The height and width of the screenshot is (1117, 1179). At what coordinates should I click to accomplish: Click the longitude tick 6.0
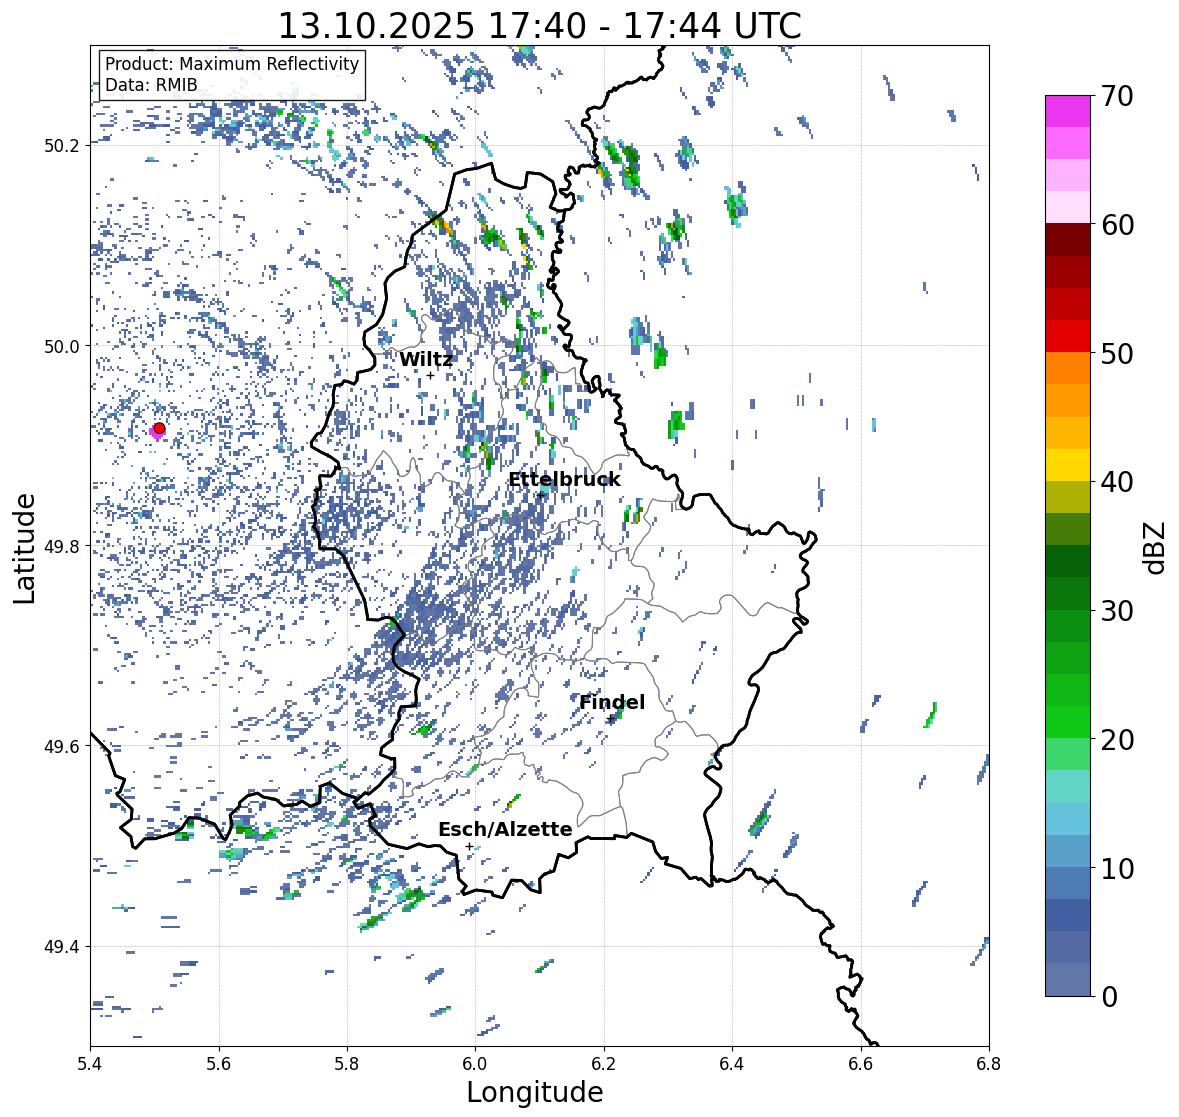pyautogui.click(x=475, y=1063)
